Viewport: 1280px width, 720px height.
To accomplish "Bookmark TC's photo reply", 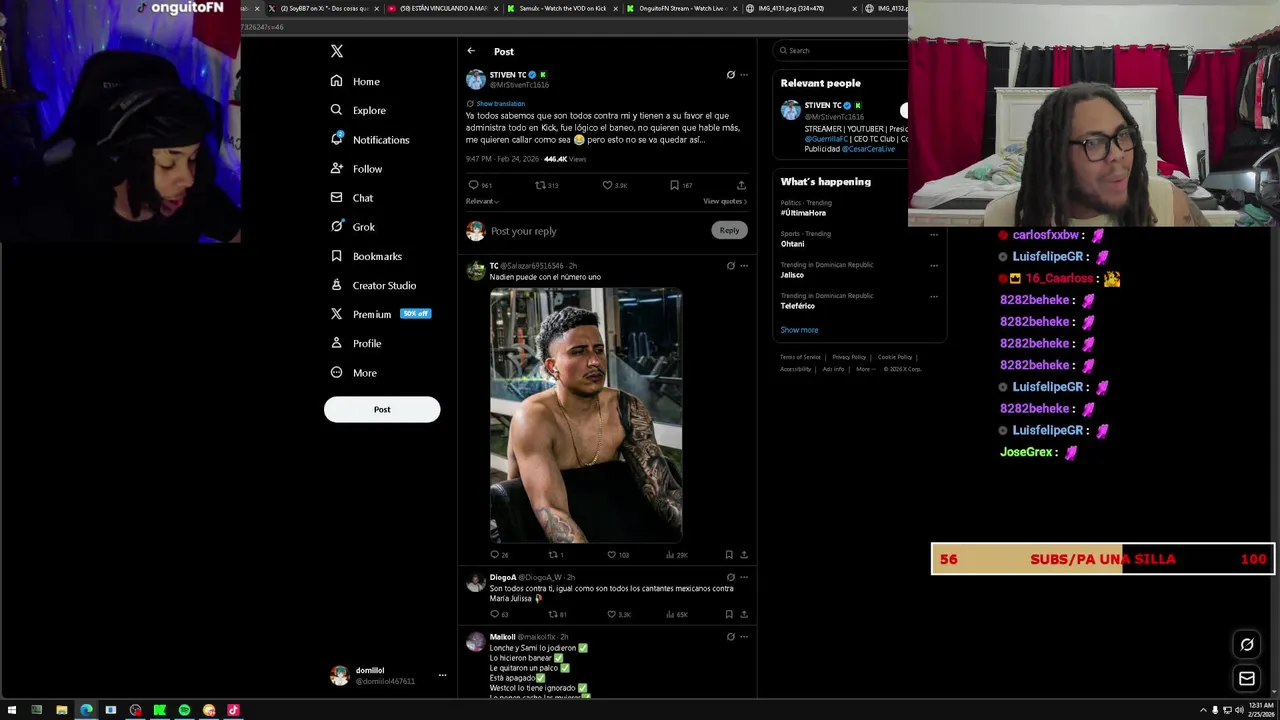I will [729, 555].
